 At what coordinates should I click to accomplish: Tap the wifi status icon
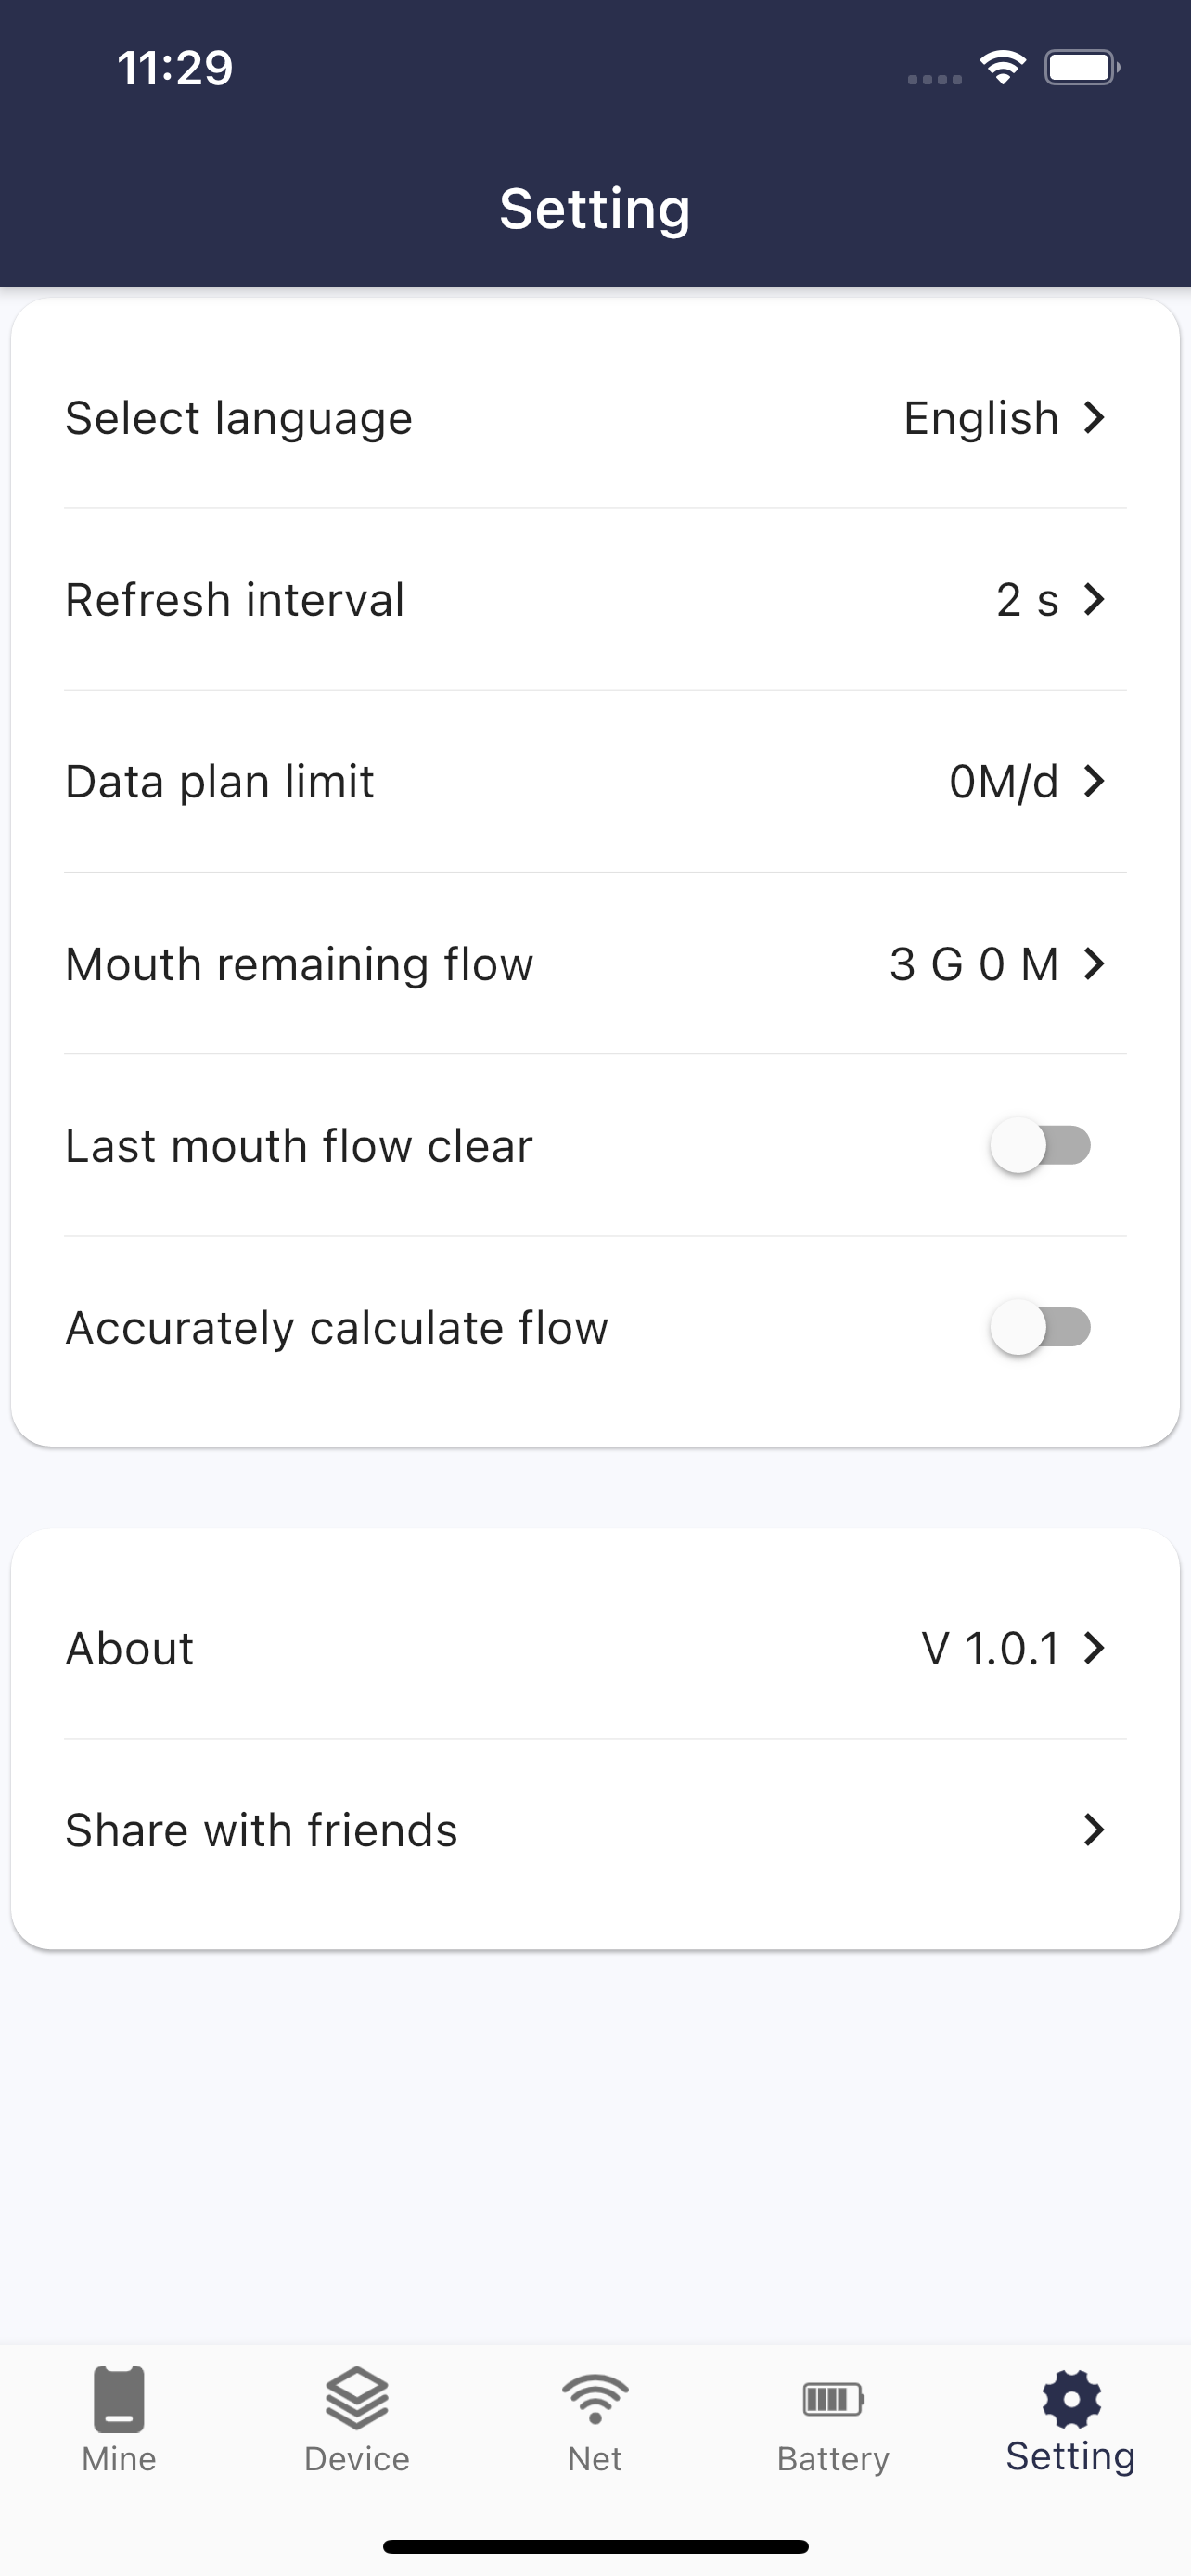[x=1003, y=68]
